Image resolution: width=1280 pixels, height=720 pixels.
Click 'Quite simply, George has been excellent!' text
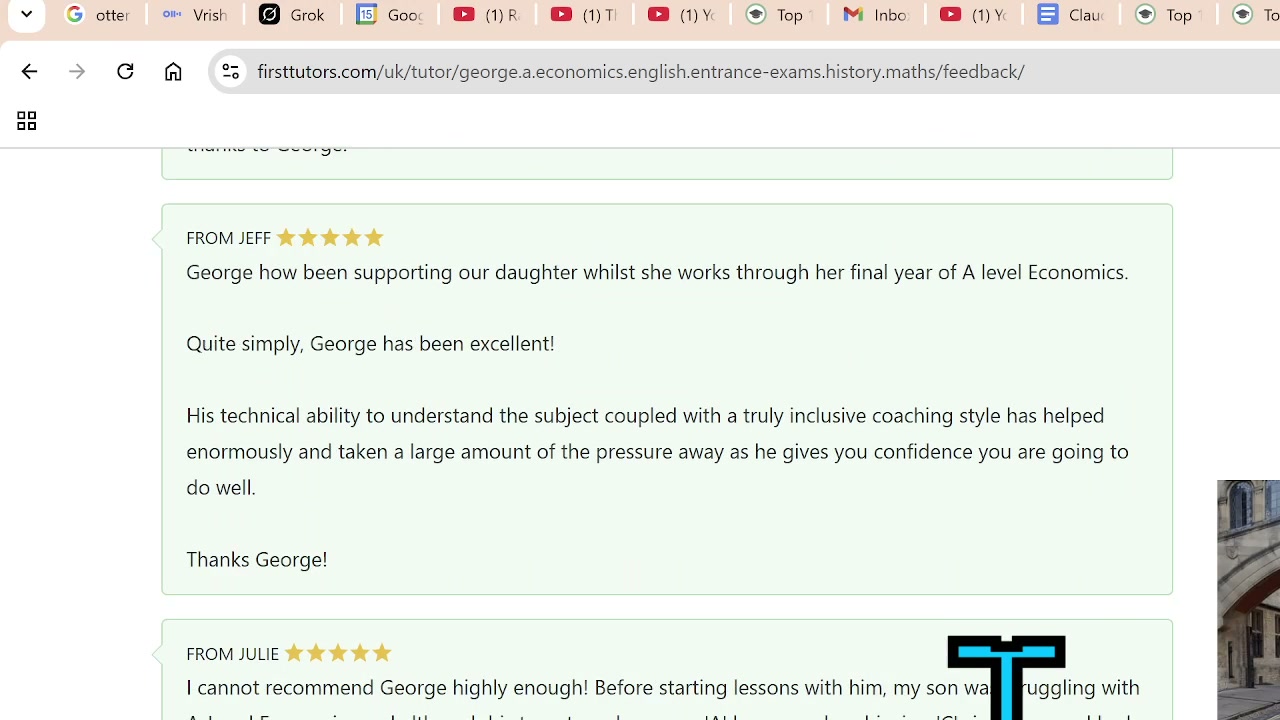click(x=370, y=343)
